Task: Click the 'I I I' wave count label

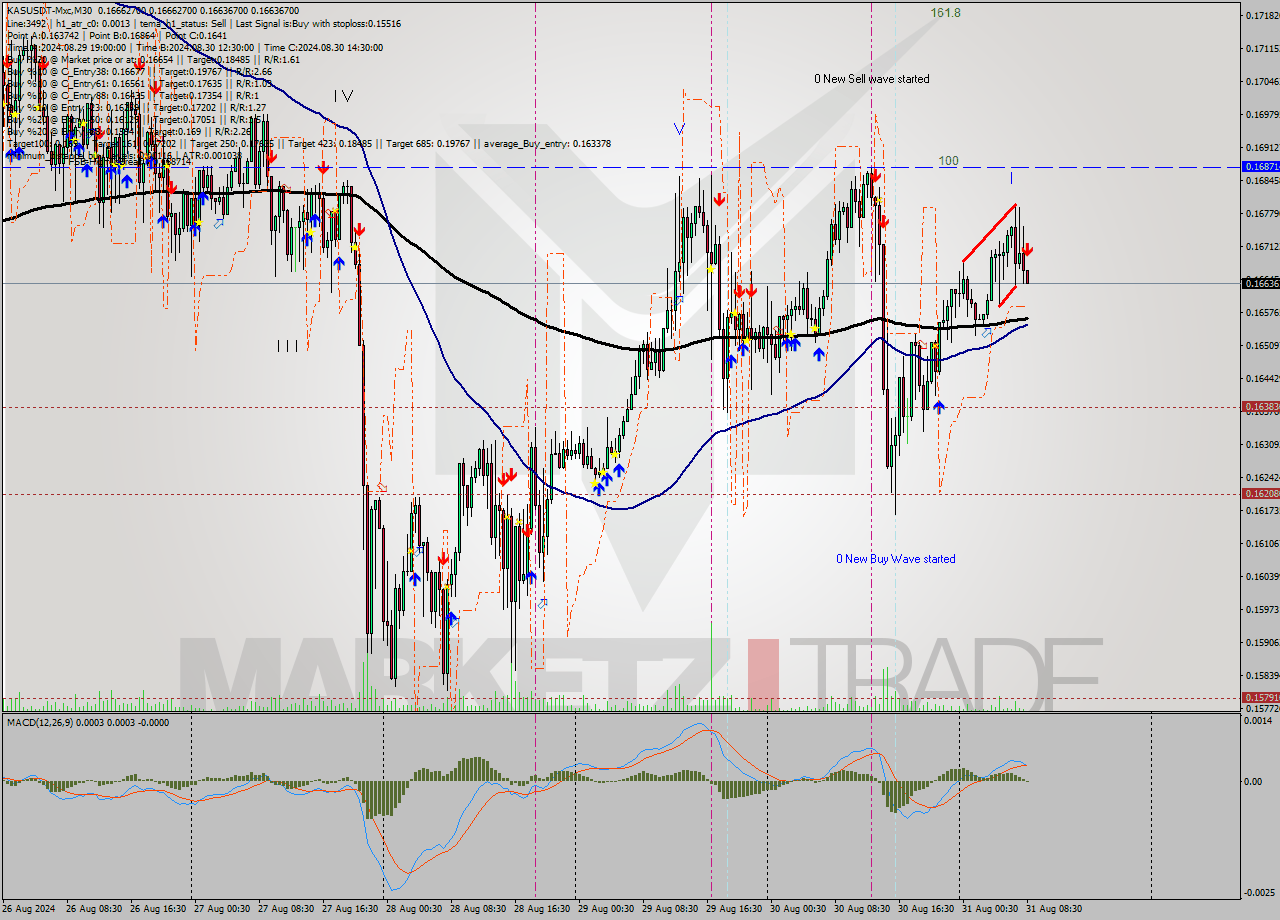Action: point(288,346)
